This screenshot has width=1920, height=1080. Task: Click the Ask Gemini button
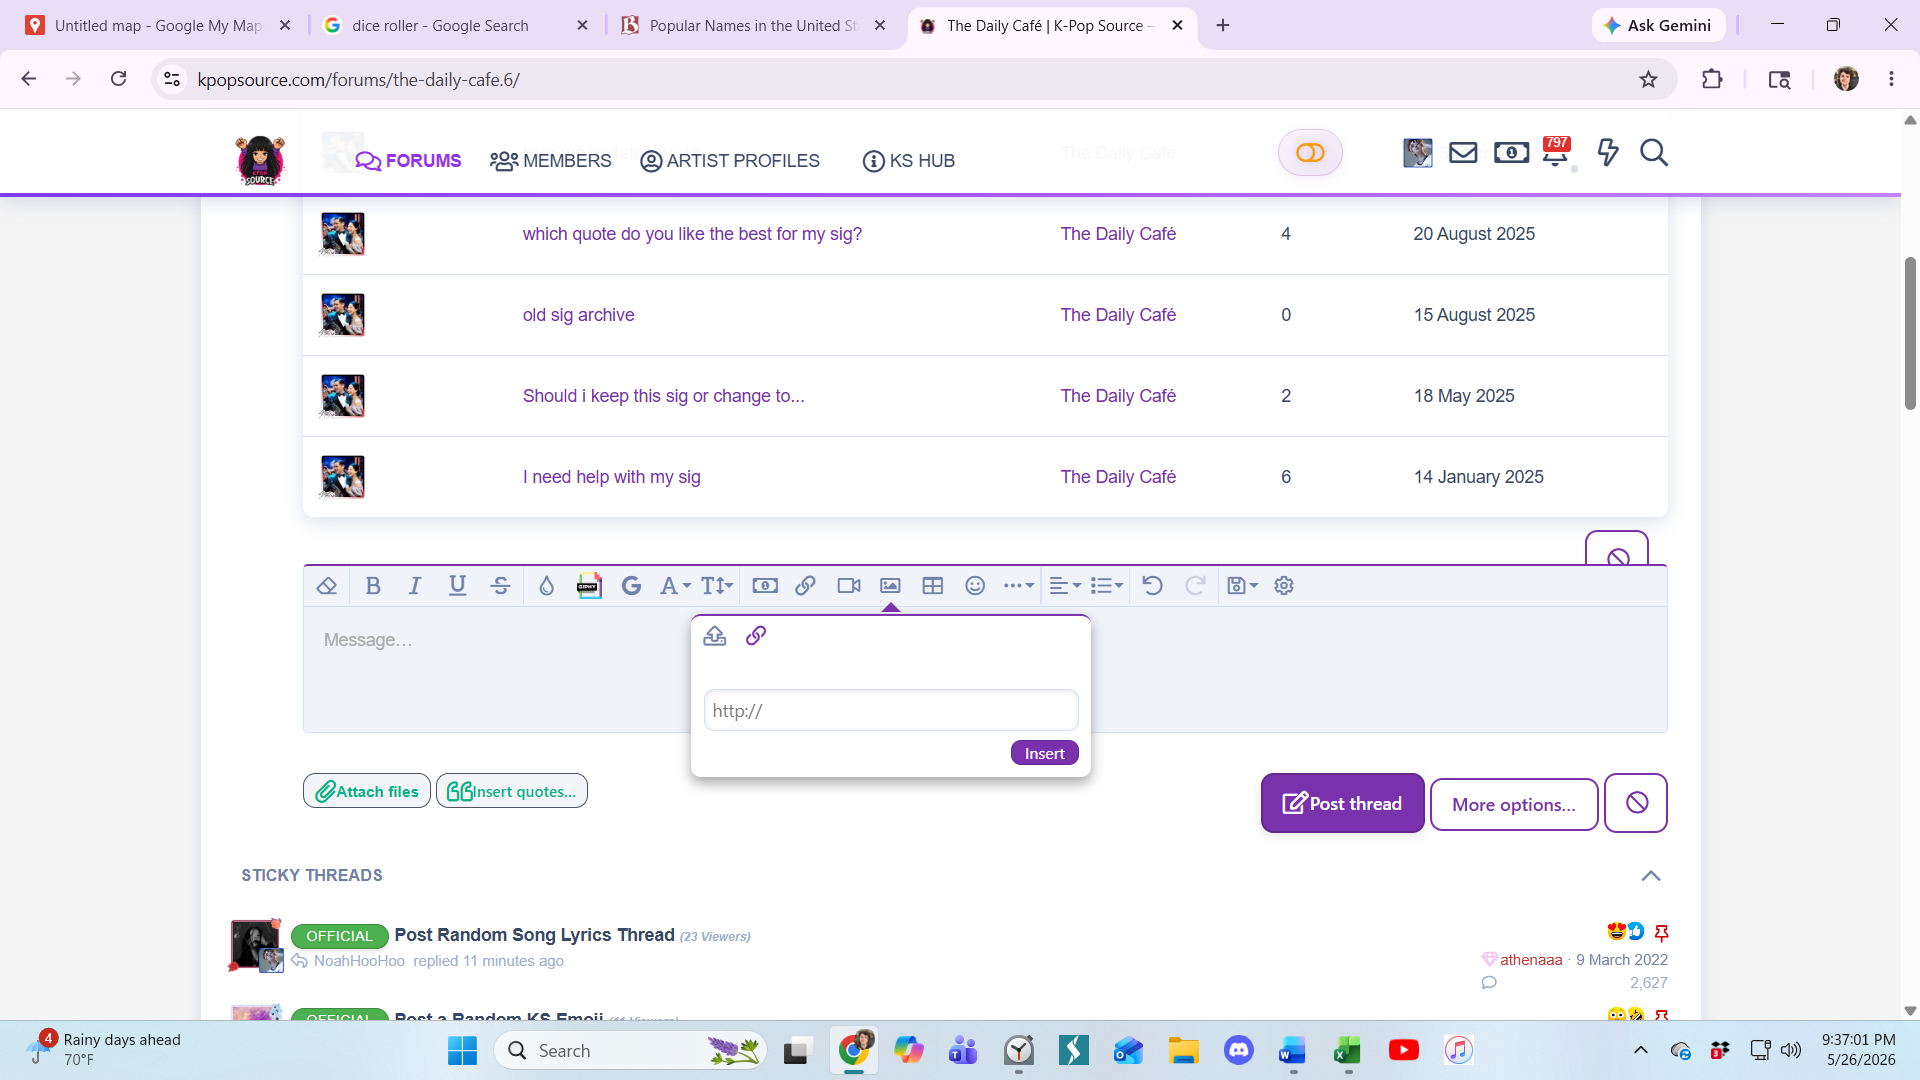coord(1658,26)
